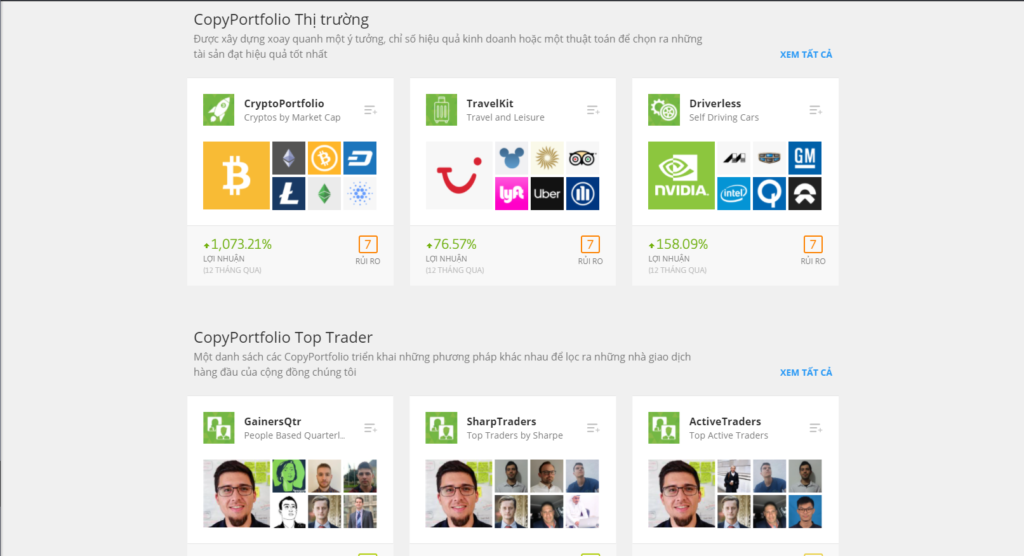Click the gold sunburst logo in TravelKit
Screen dimensions: 1024x556
click(547, 158)
